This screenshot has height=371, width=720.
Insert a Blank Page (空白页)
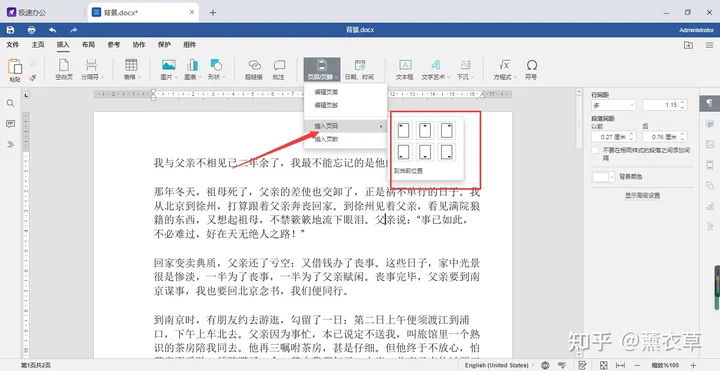(64, 69)
